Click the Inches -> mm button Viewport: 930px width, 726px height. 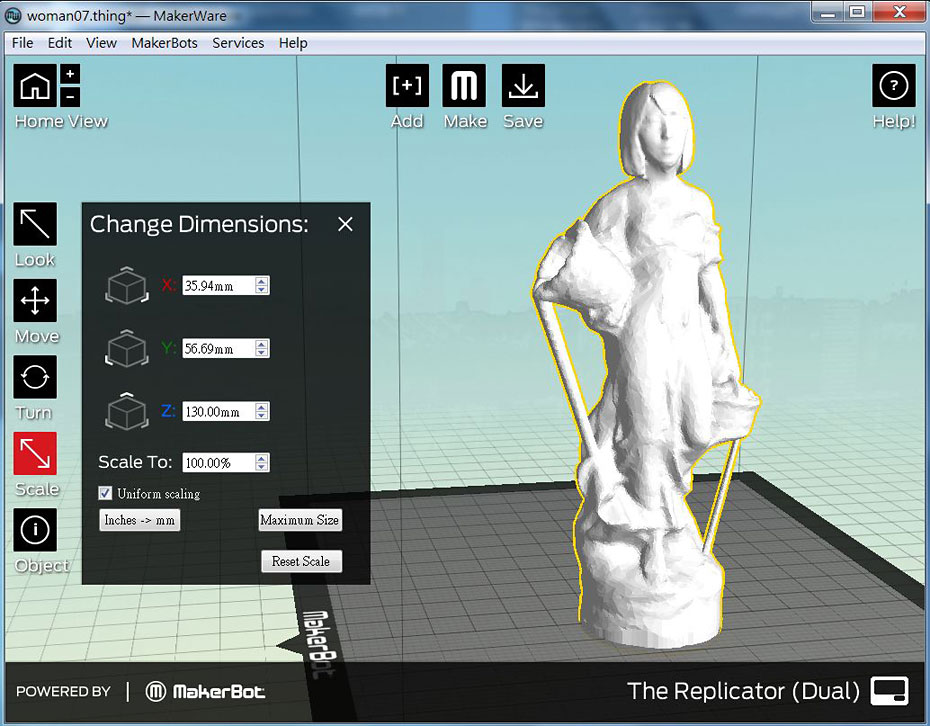[140, 520]
